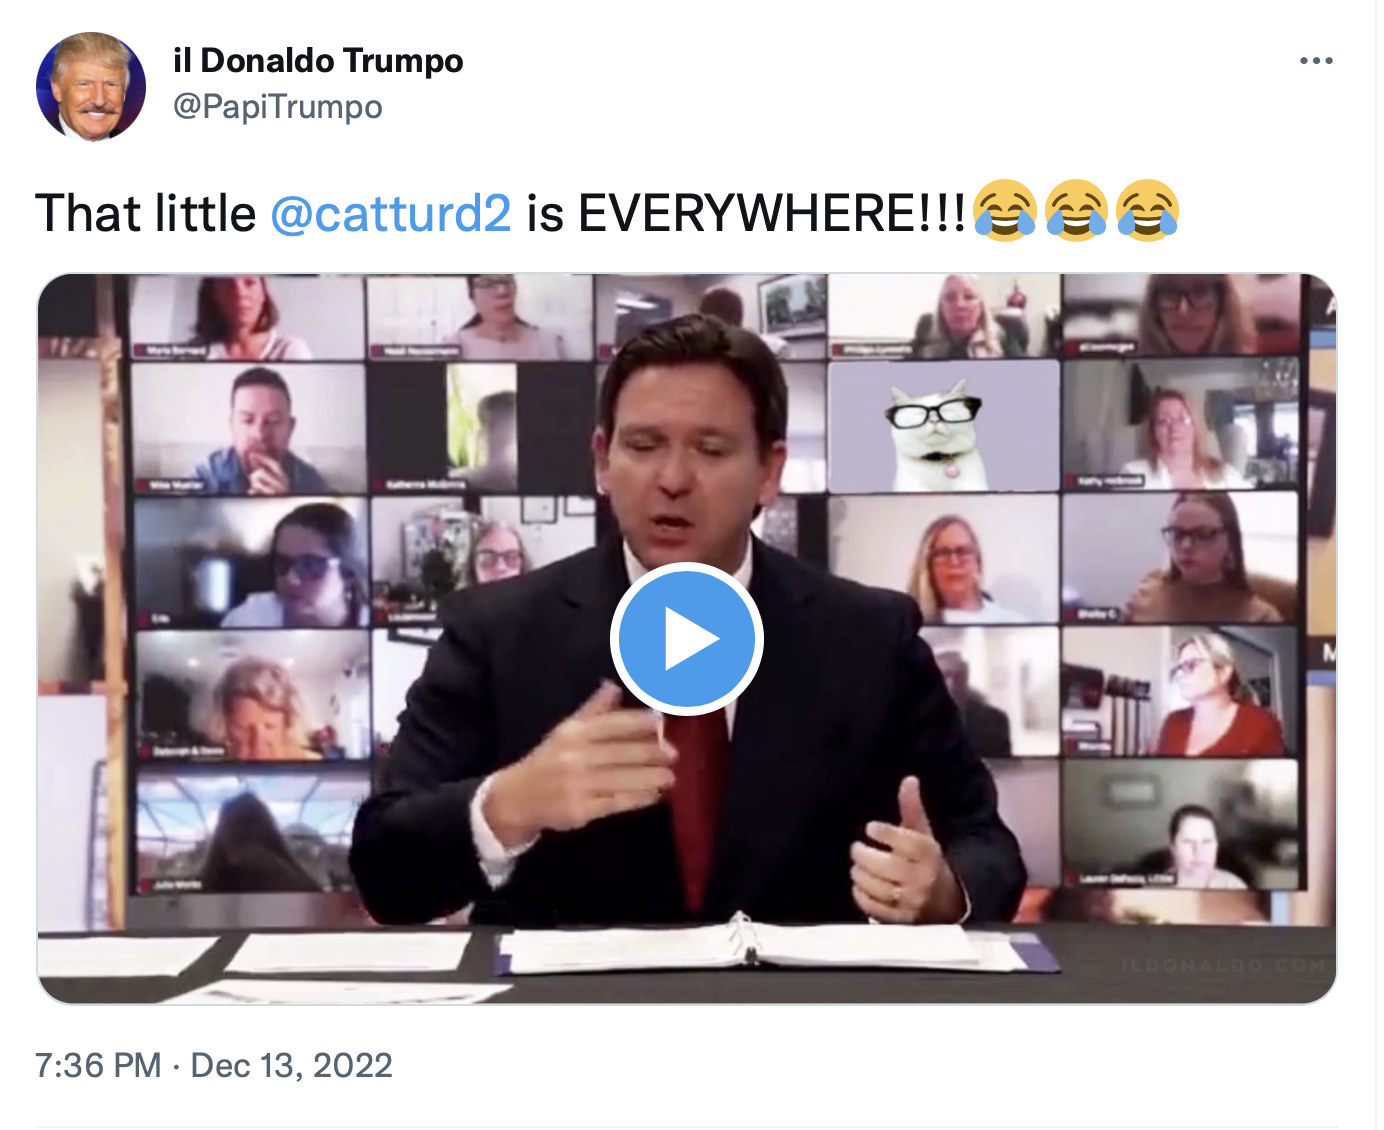Open the three-dot more options menu
The width and height of the screenshot is (1384, 1130).
1316,61
